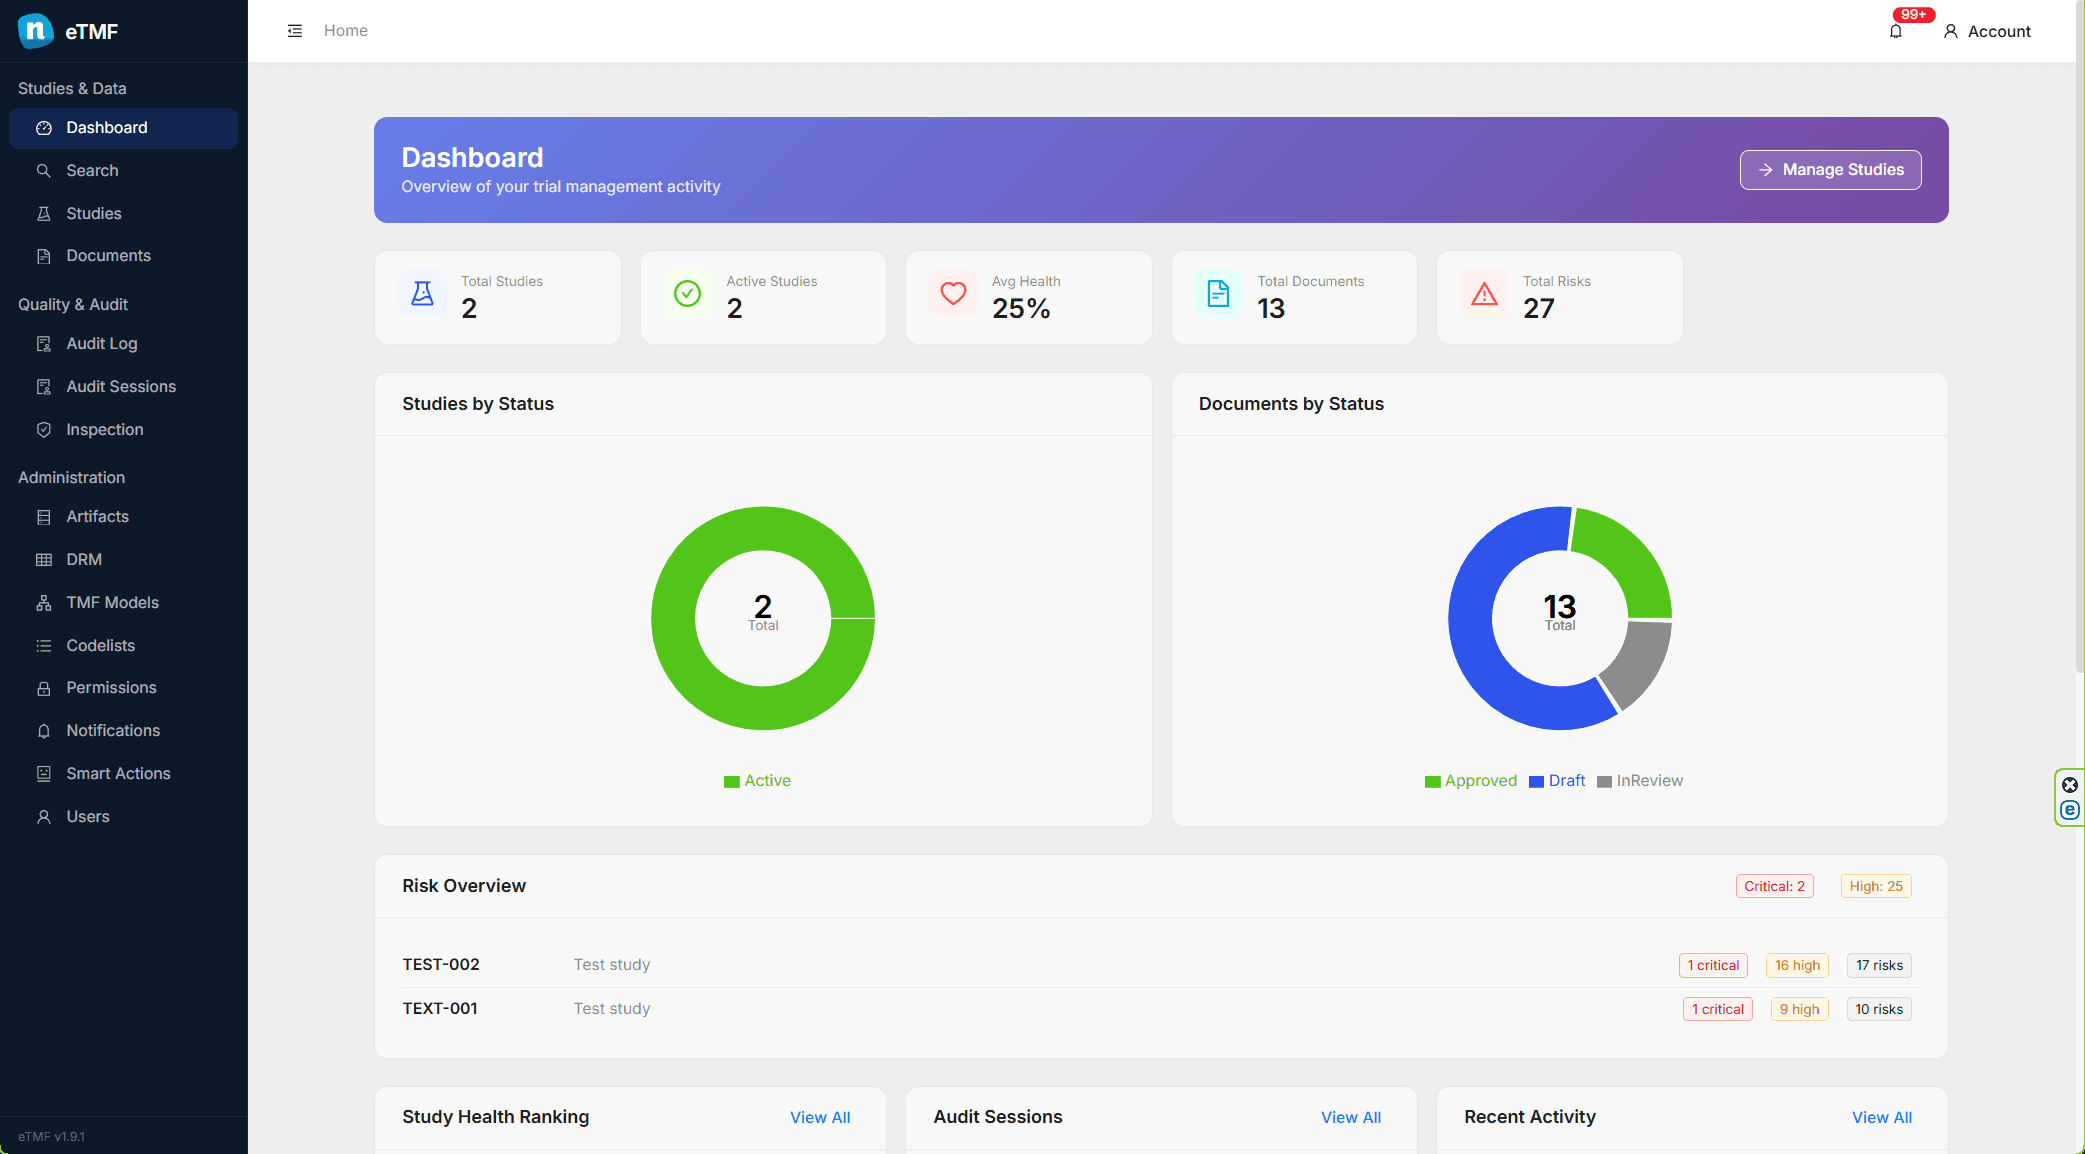Click the Total Documents file icon
This screenshot has height=1154, width=2085.
(1219, 294)
